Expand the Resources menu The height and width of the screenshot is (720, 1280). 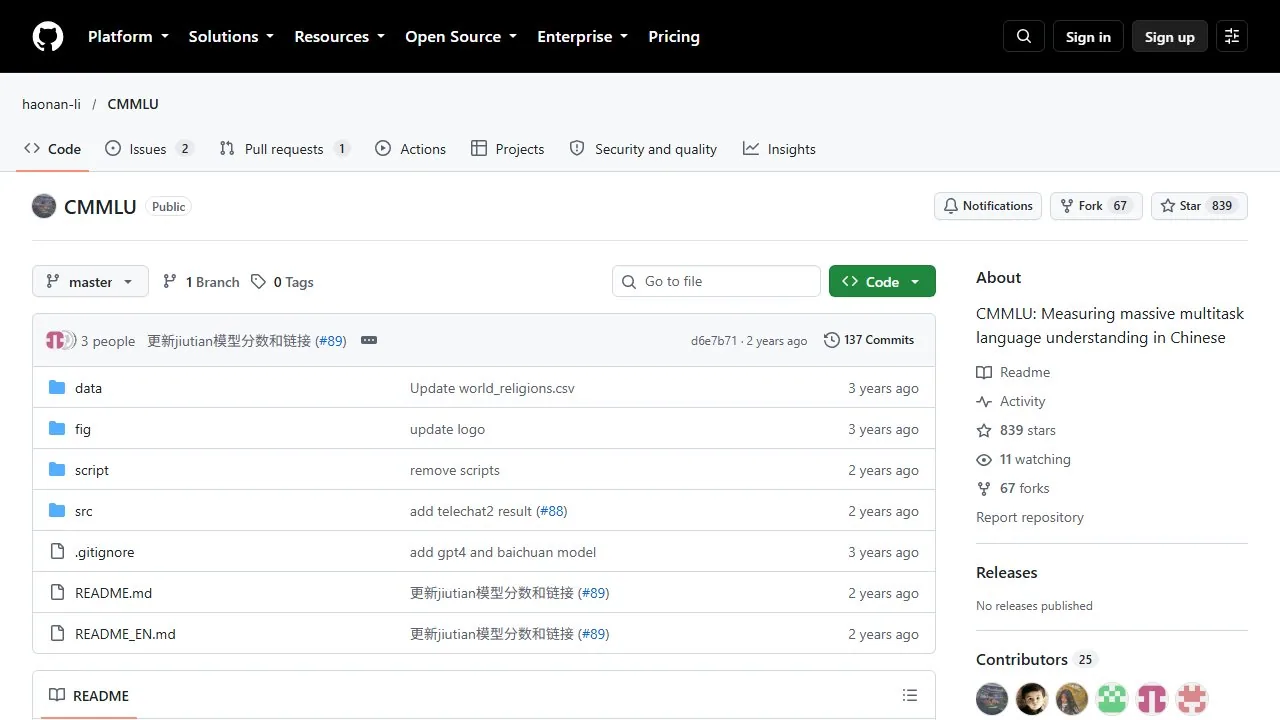coord(339,37)
